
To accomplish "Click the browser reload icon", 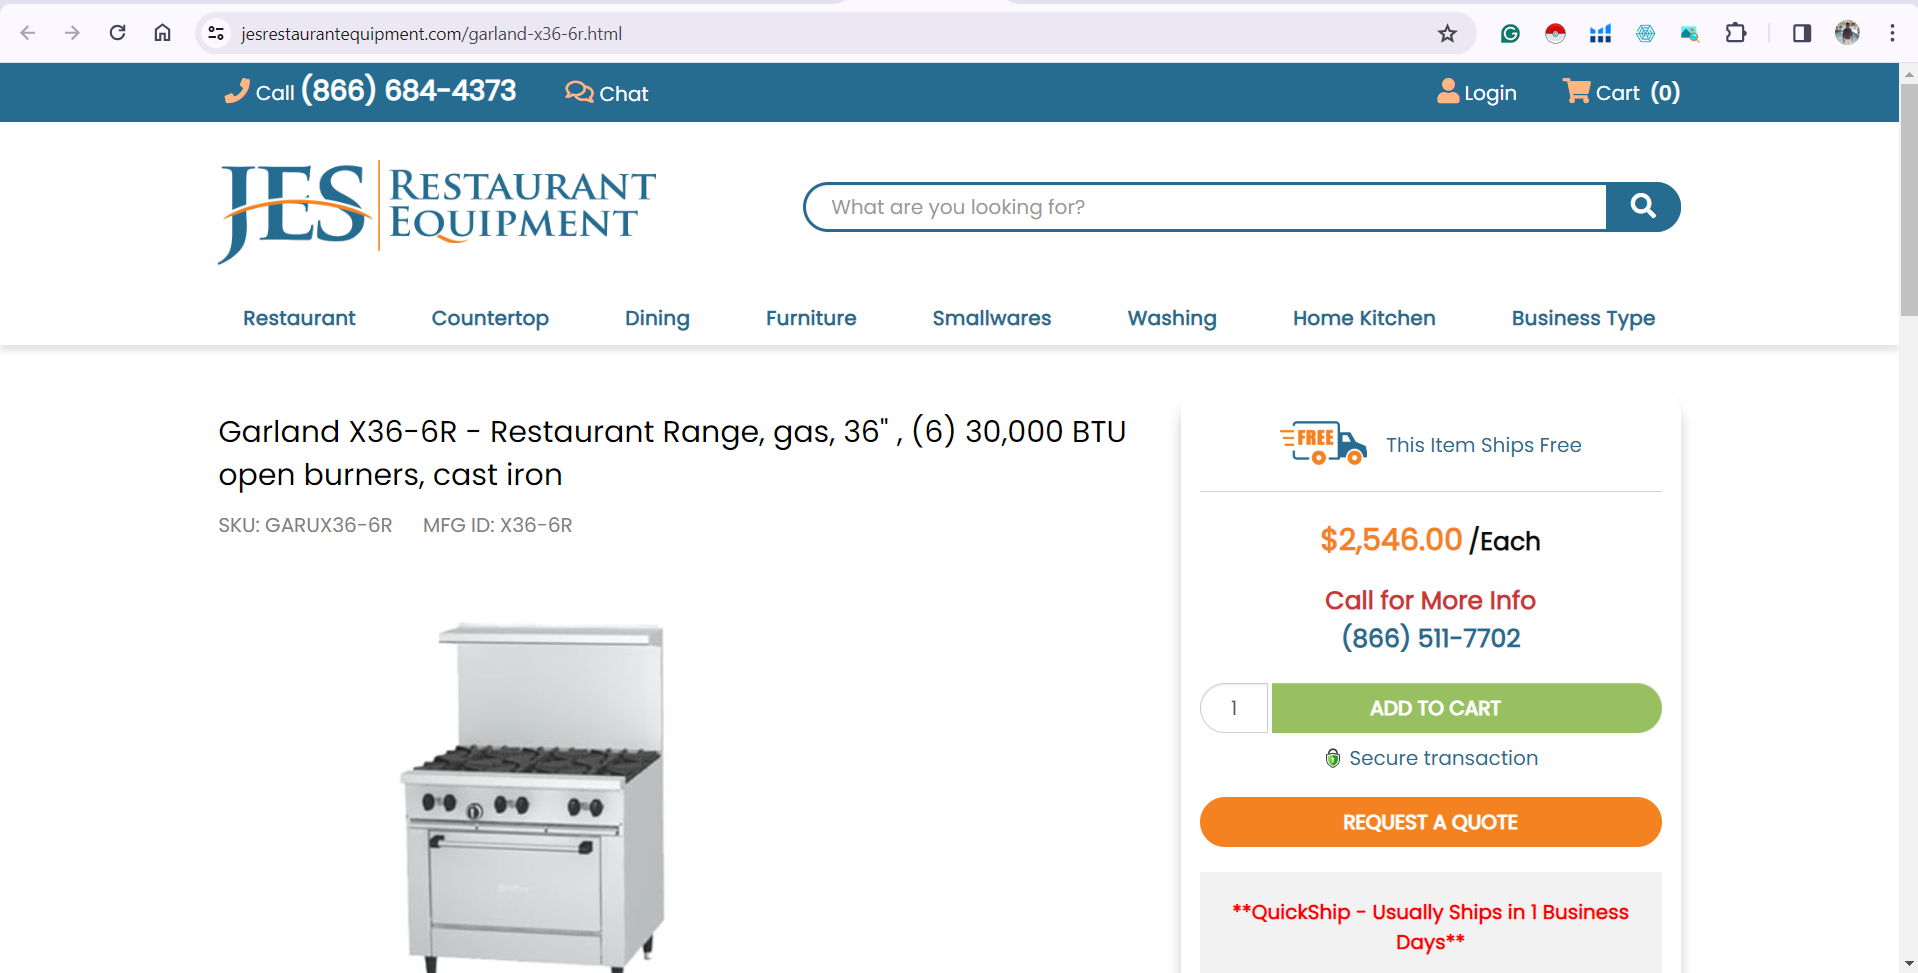I will 117,33.
